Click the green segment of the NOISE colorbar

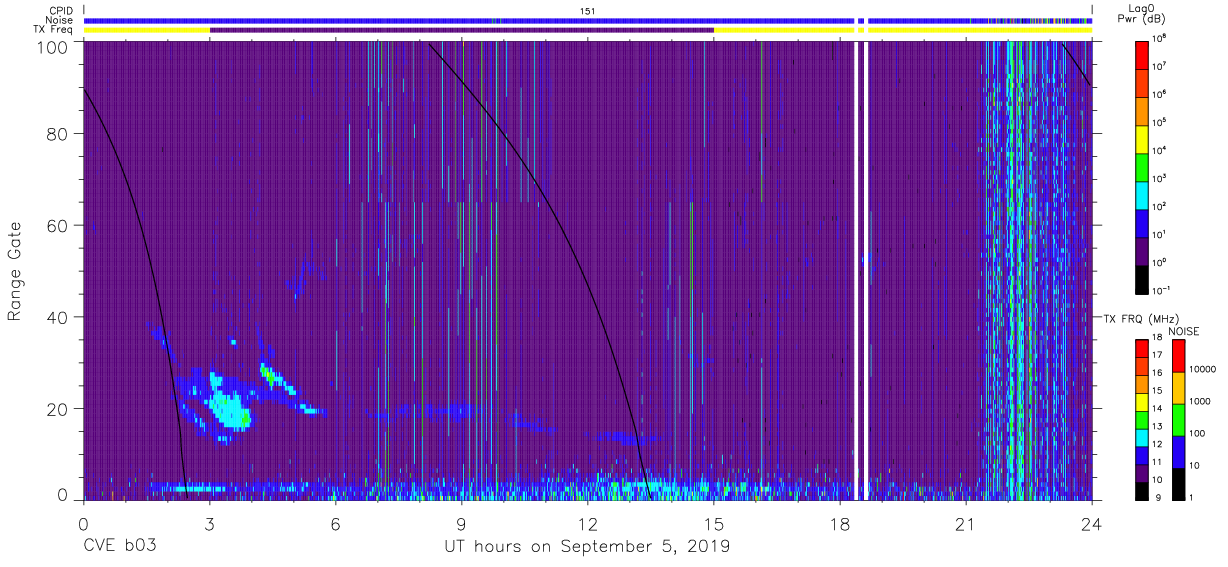coord(1177,419)
